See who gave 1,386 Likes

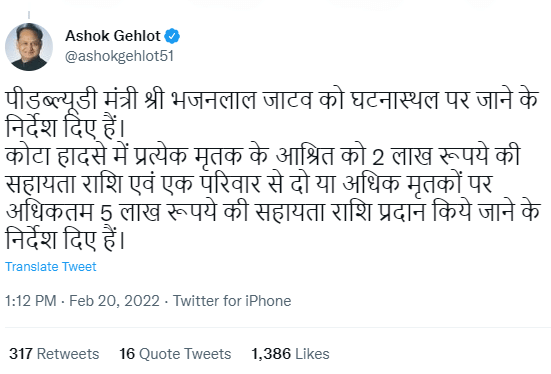pos(290,354)
